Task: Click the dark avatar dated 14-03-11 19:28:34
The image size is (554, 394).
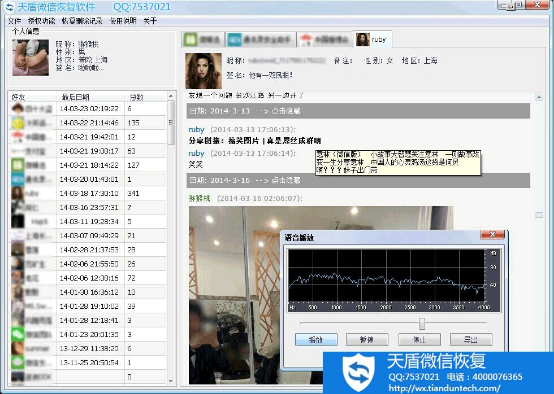Action: tap(18, 222)
